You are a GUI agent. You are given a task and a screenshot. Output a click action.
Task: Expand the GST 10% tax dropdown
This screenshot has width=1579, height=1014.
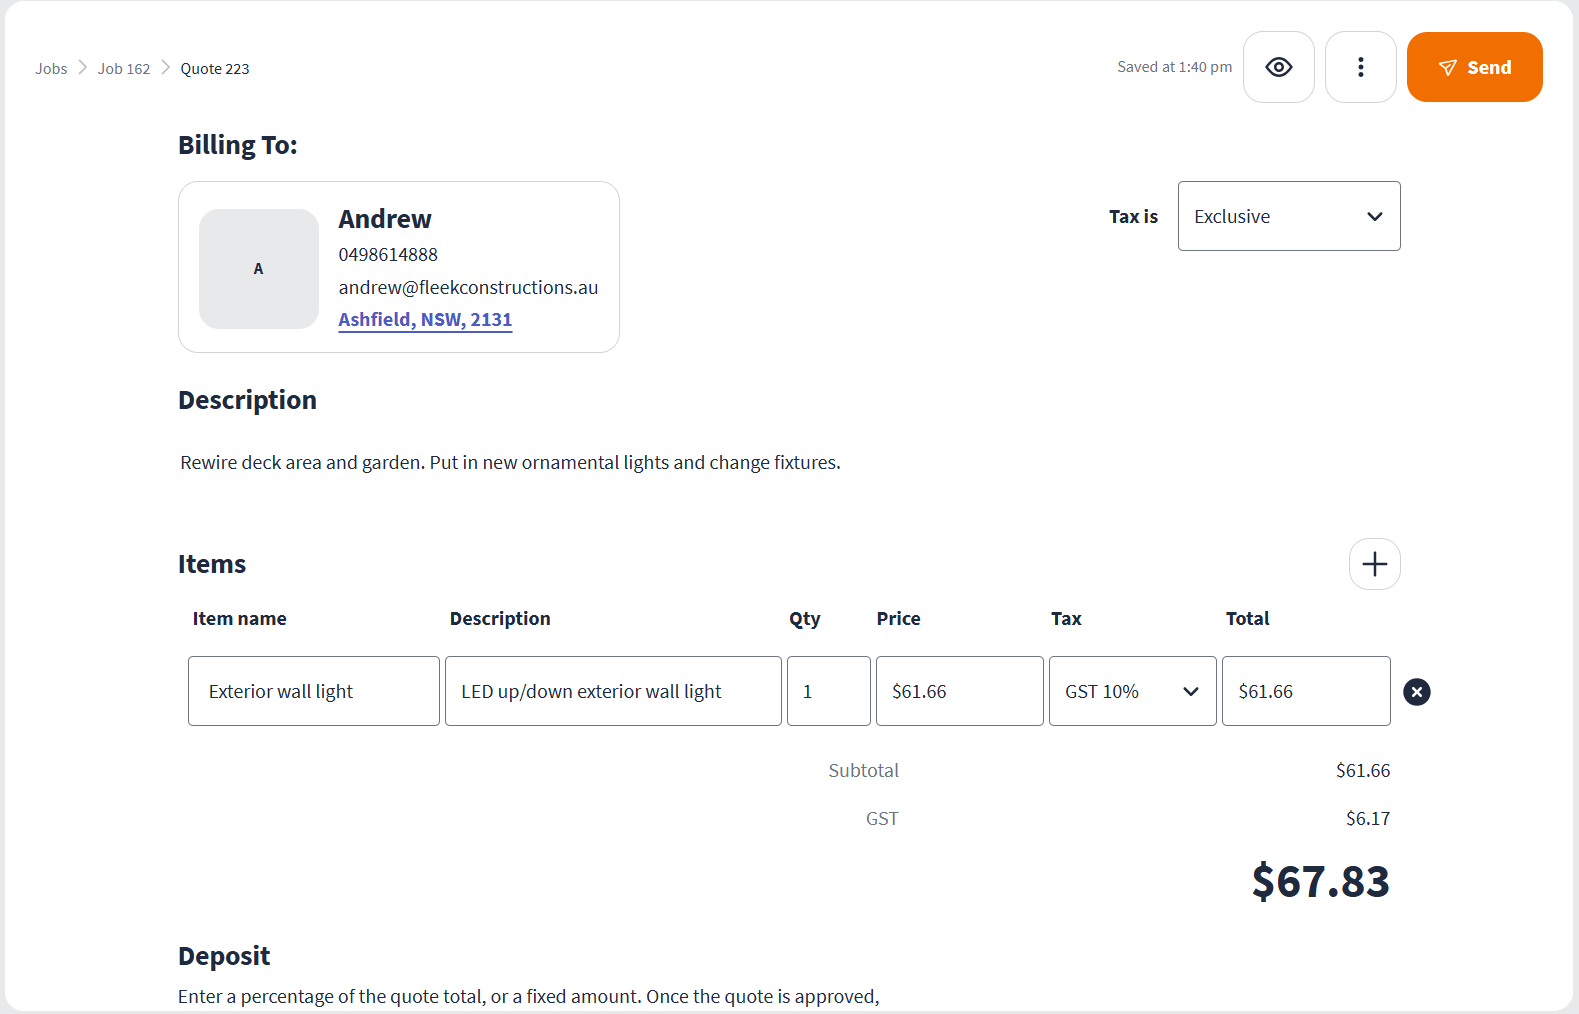click(1132, 691)
